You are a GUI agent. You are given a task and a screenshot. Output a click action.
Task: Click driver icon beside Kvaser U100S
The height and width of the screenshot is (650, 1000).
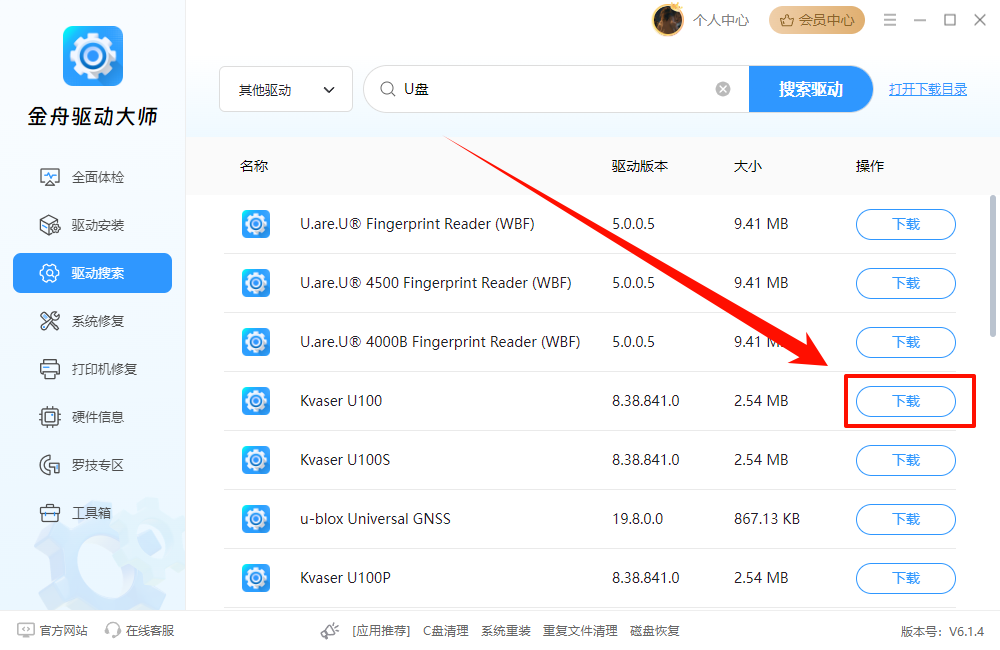click(x=256, y=460)
